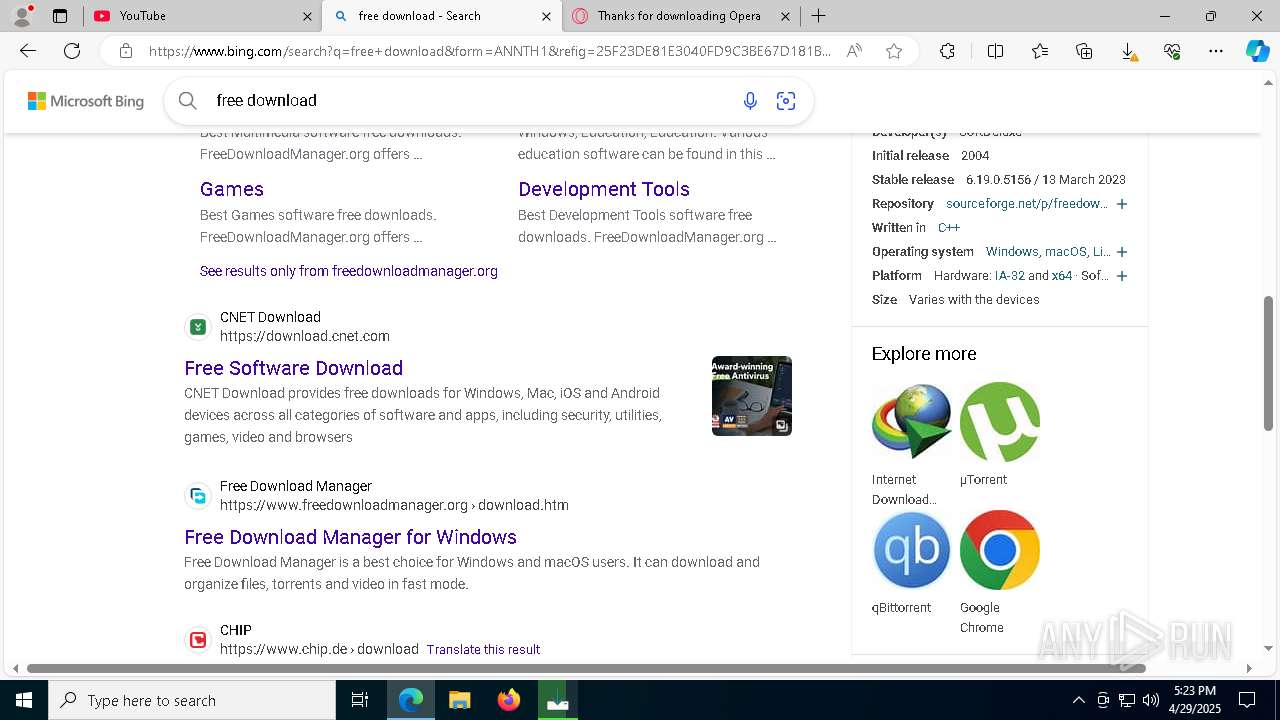Open Free Software Download result
Screen dimensions: 1280x720
point(294,368)
